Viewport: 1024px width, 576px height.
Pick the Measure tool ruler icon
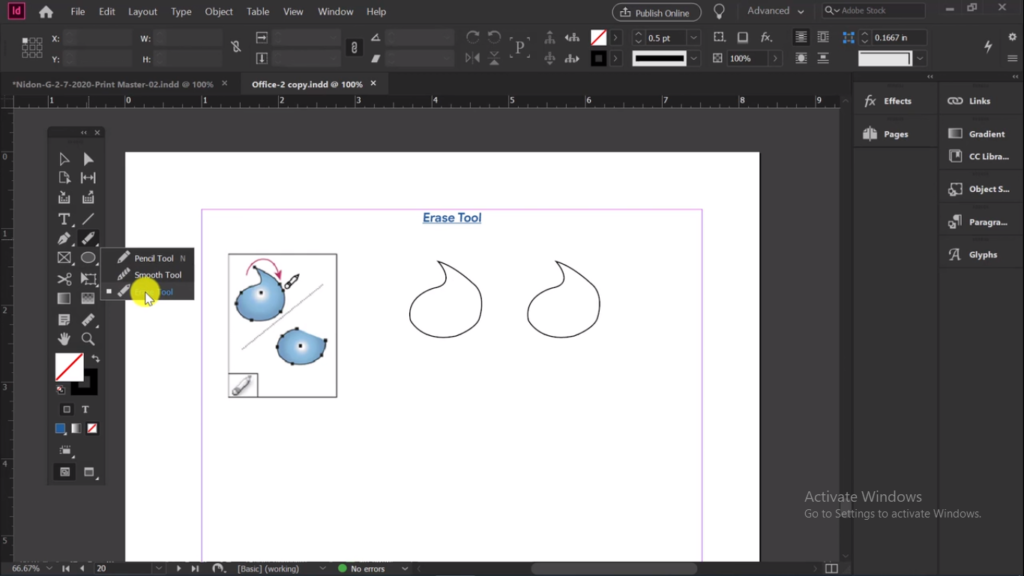[x=88, y=319]
